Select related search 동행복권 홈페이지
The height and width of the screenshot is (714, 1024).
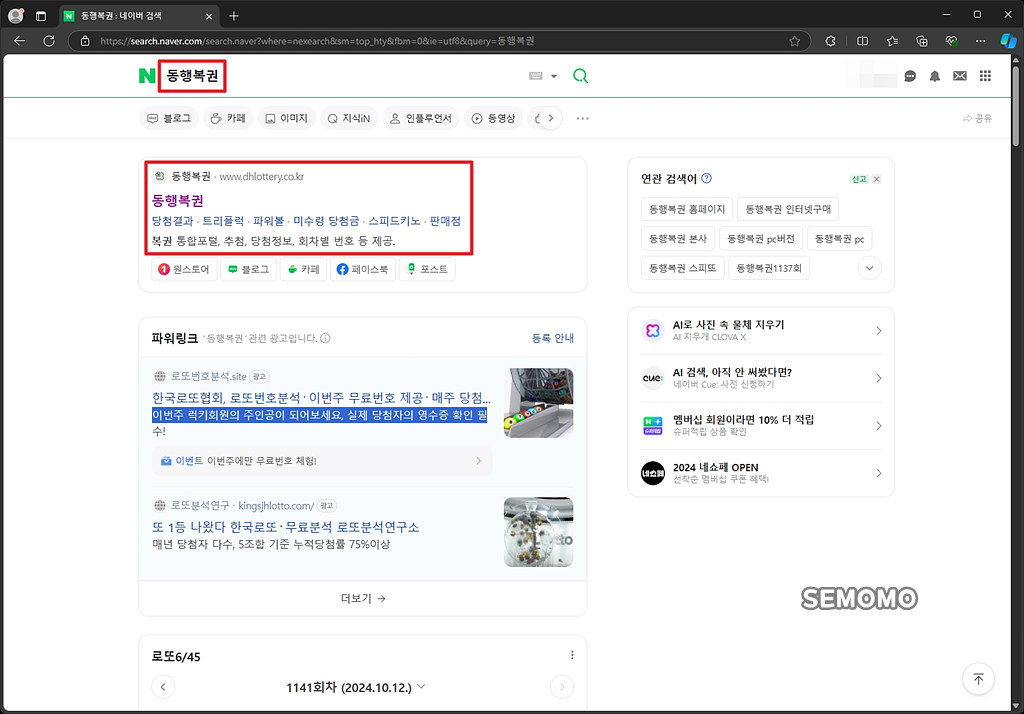pyautogui.click(x=687, y=209)
